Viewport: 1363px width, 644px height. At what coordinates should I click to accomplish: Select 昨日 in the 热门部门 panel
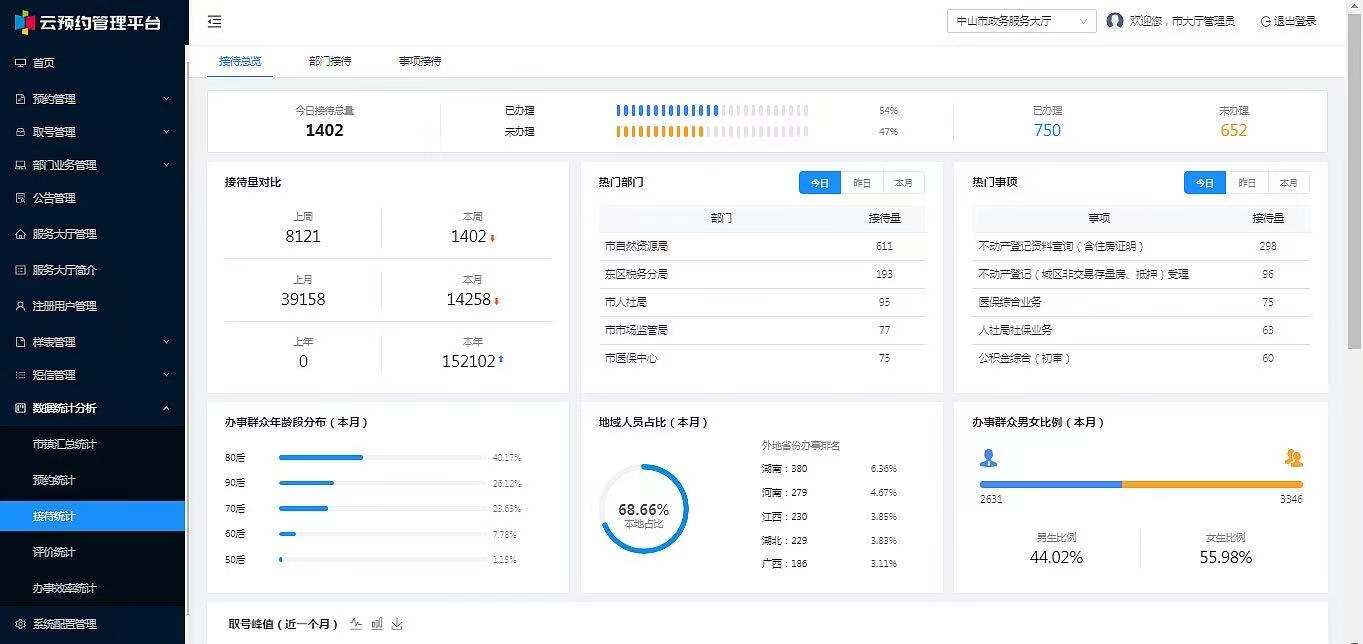(862, 183)
